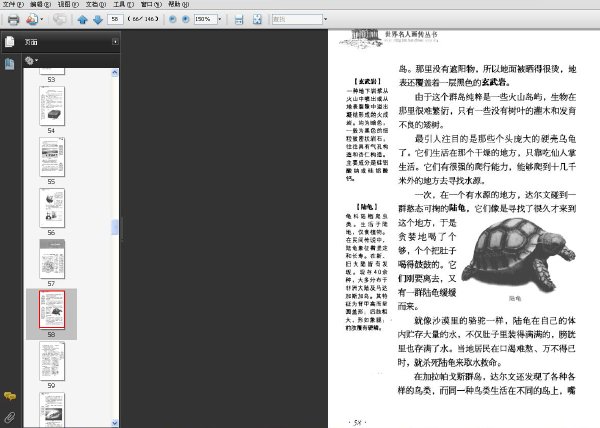600x428 pixels.
Task: Click the greyed-out comment bubble toolbar icon
Action: click(59, 19)
